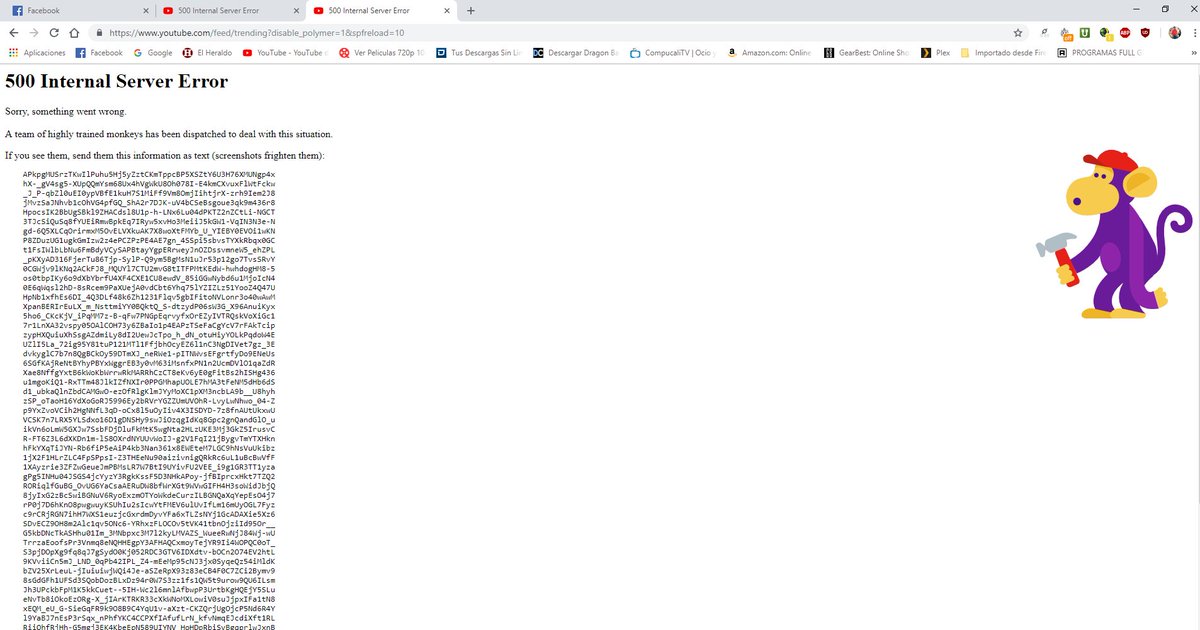Switch to the Facebook tab
The height and width of the screenshot is (630, 1200).
[x=78, y=10]
